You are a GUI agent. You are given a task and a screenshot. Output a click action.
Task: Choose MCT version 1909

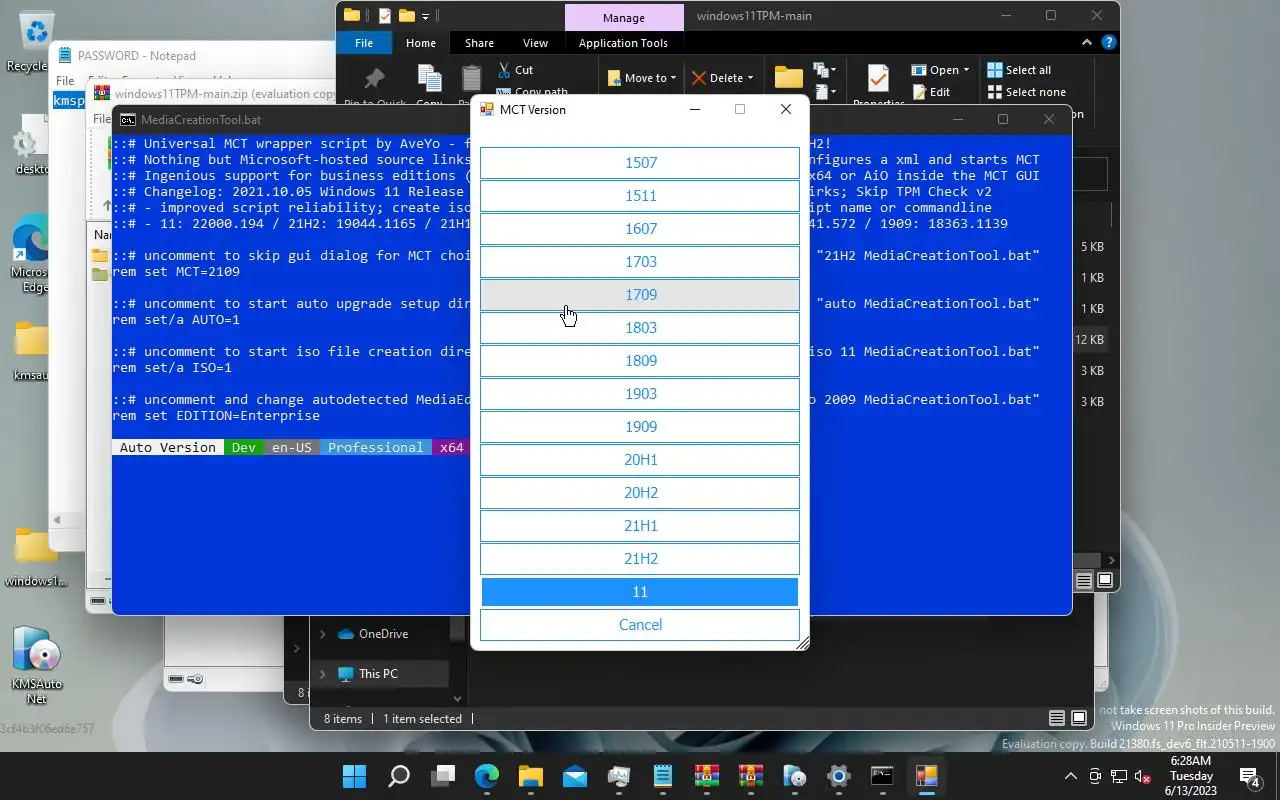click(x=640, y=427)
